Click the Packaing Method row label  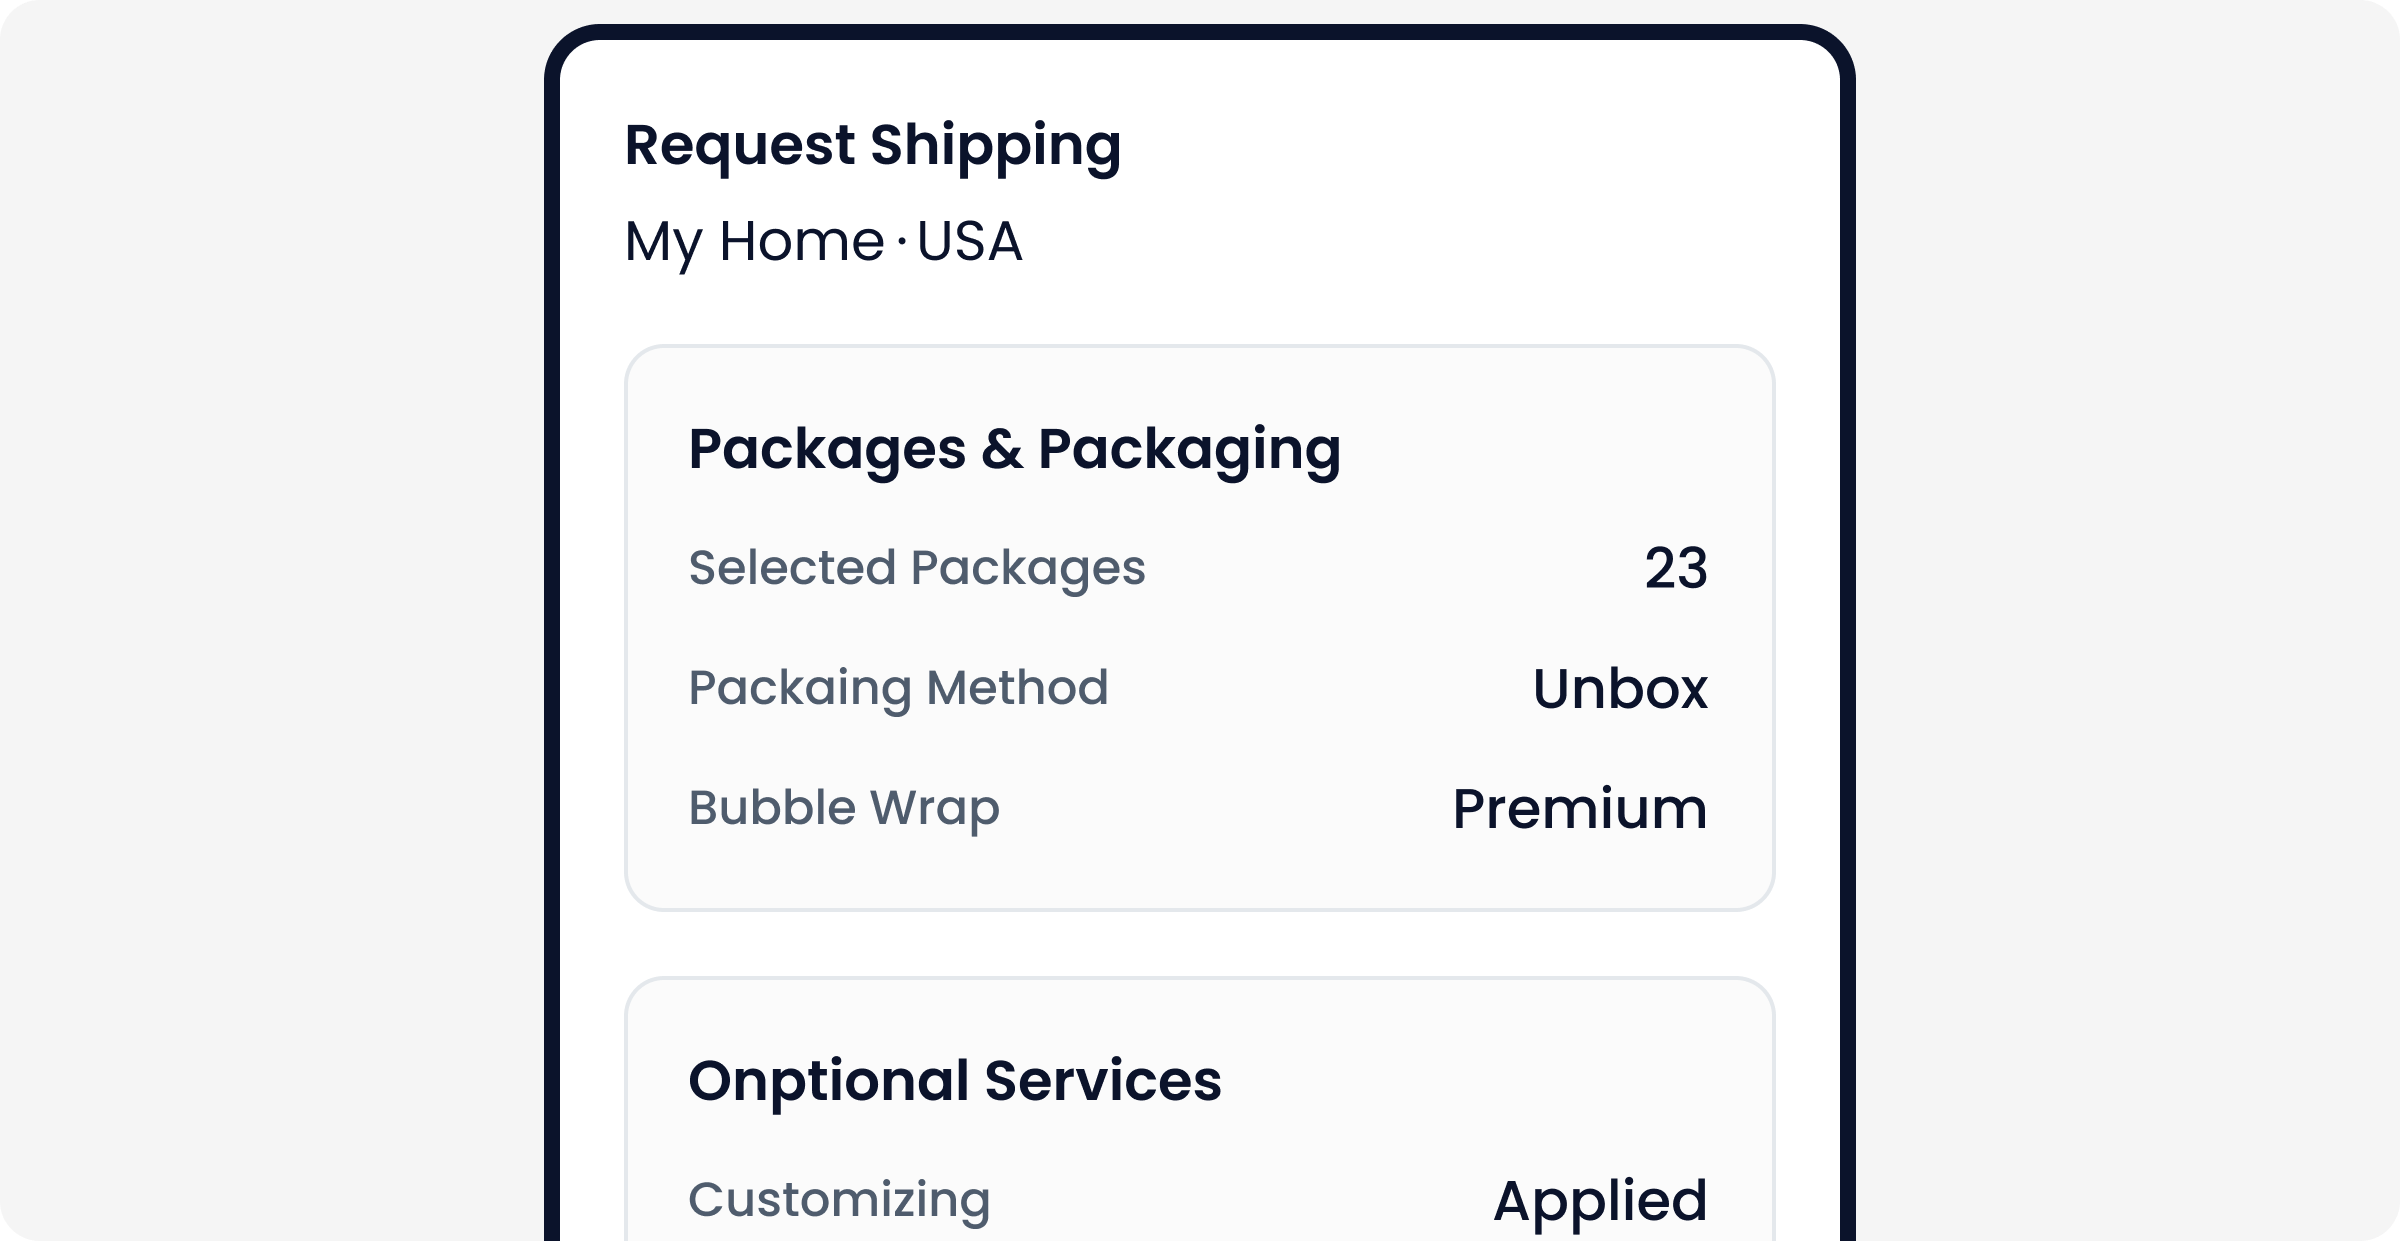[898, 688]
